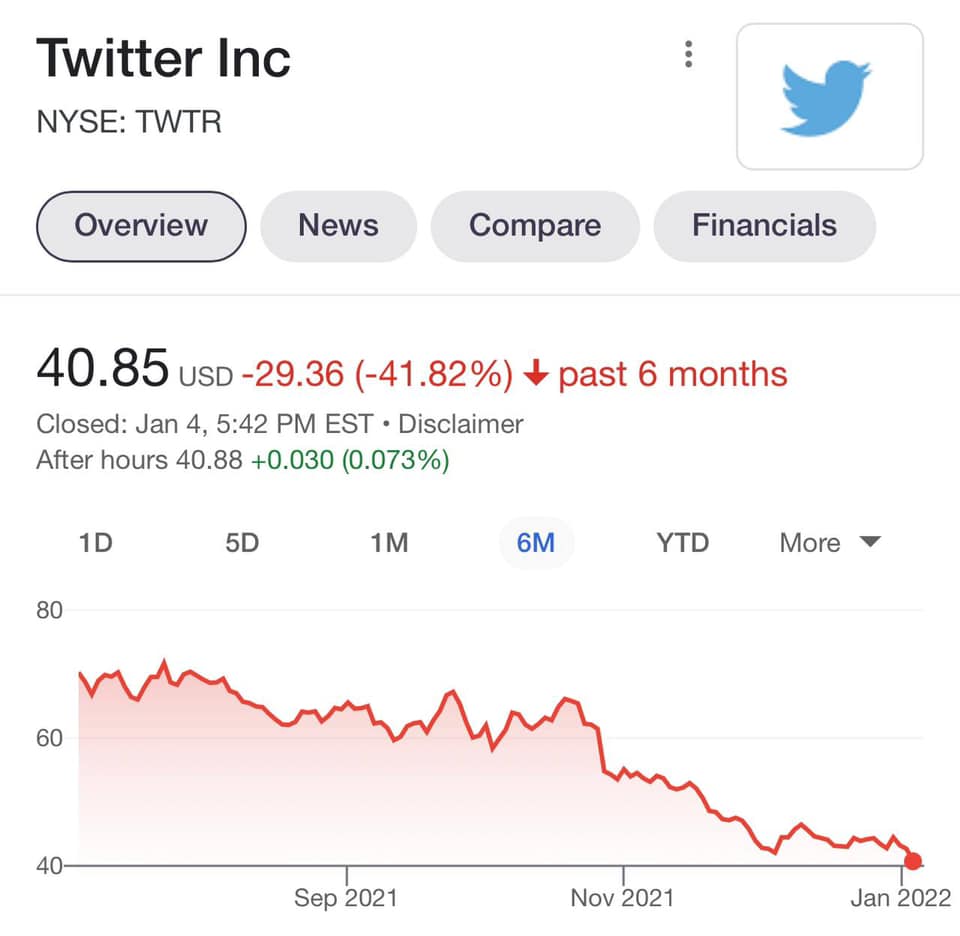Click the Jan 2022 axis label

pyautogui.click(x=901, y=897)
